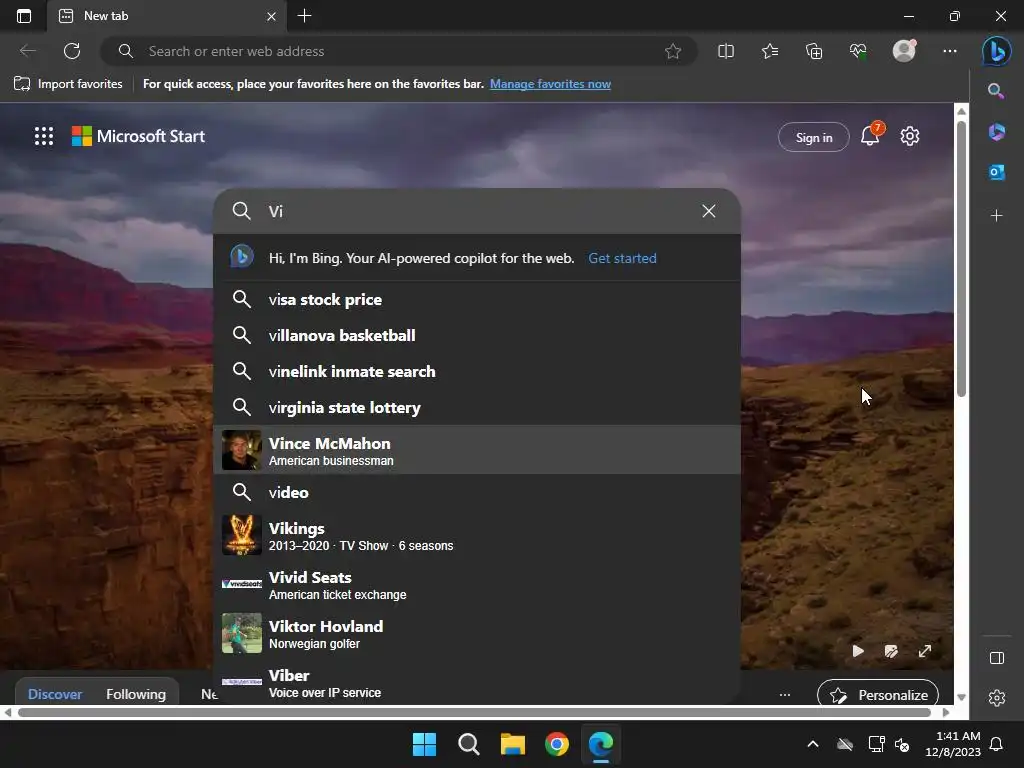Image resolution: width=1024 pixels, height=768 pixels.
Task: Select the New tab browser tab
Action: click(x=167, y=16)
